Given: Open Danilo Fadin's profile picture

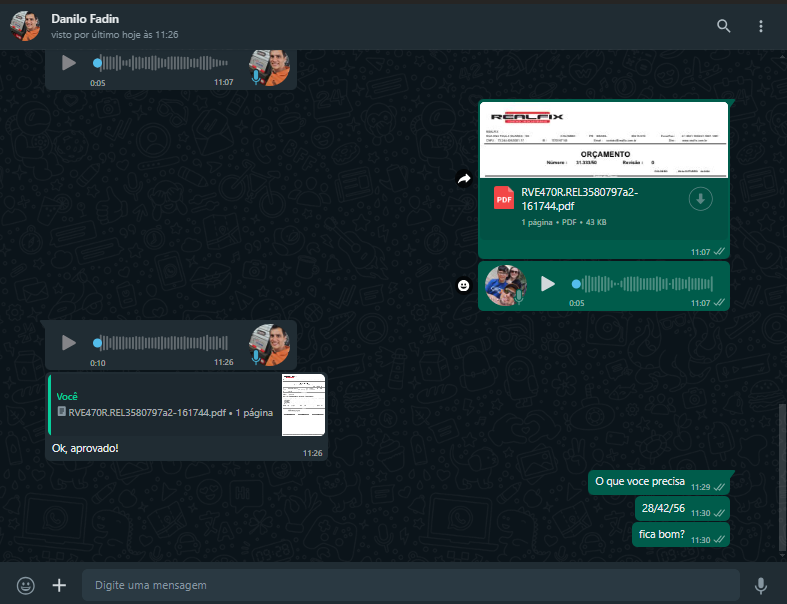Looking at the screenshot, I should pos(25,26).
